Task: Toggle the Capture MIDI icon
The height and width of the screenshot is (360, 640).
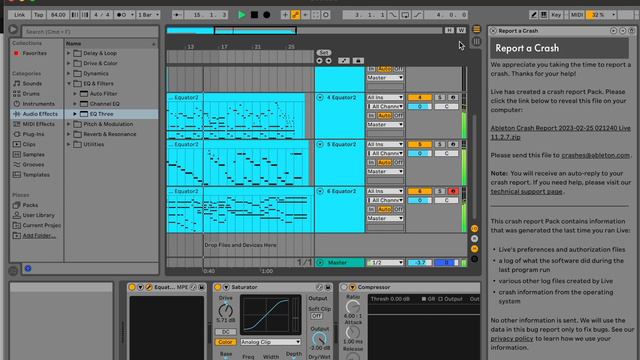Action: [x=316, y=15]
